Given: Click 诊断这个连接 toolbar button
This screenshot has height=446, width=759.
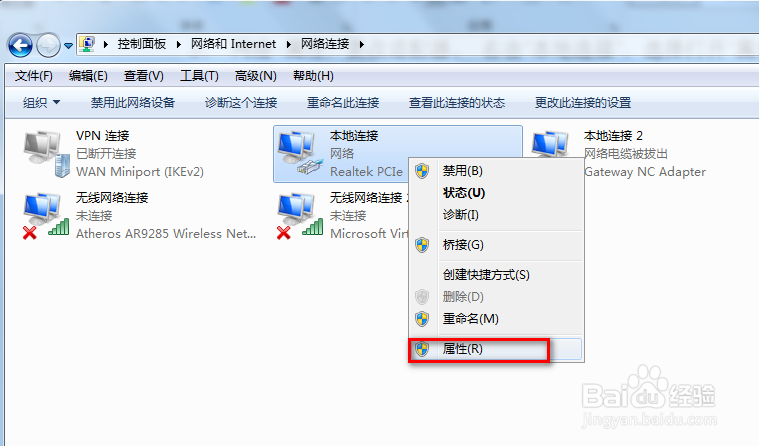Looking at the screenshot, I should [x=241, y=103].
